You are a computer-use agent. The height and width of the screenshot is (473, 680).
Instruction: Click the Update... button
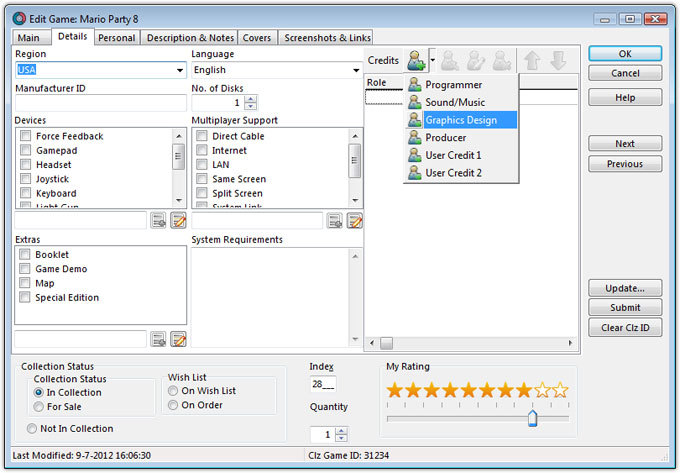[x=625, y=288]
